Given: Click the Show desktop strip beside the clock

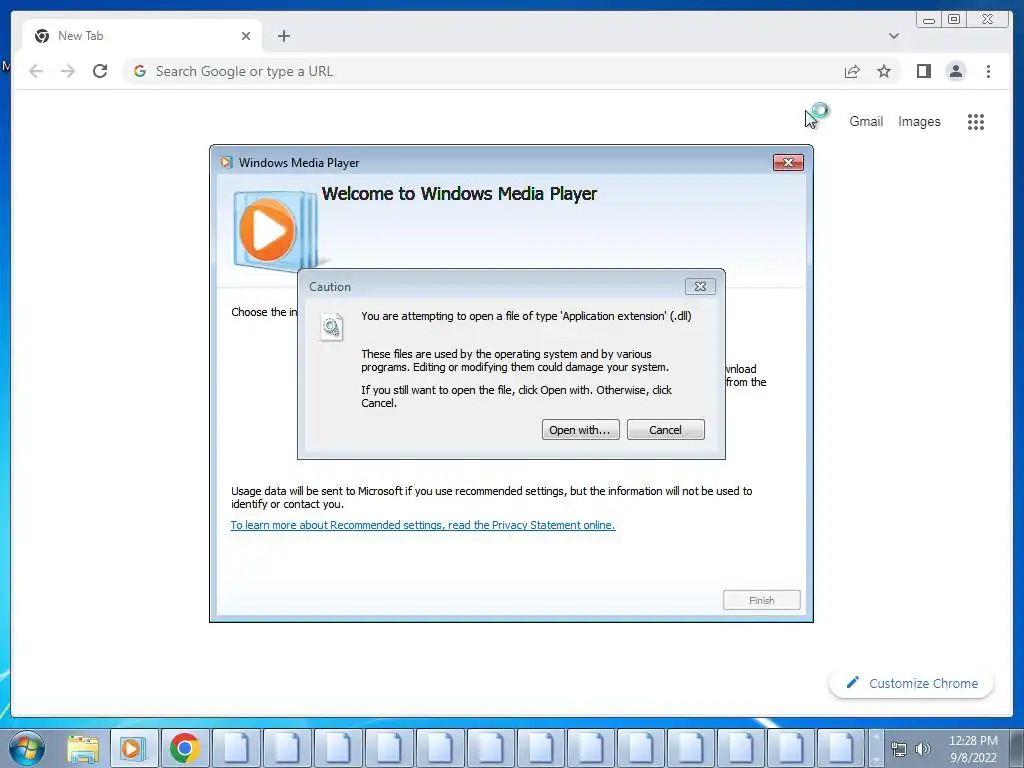Looking at the screenshot, I should pyautogui.click(x=1017, y=748).
